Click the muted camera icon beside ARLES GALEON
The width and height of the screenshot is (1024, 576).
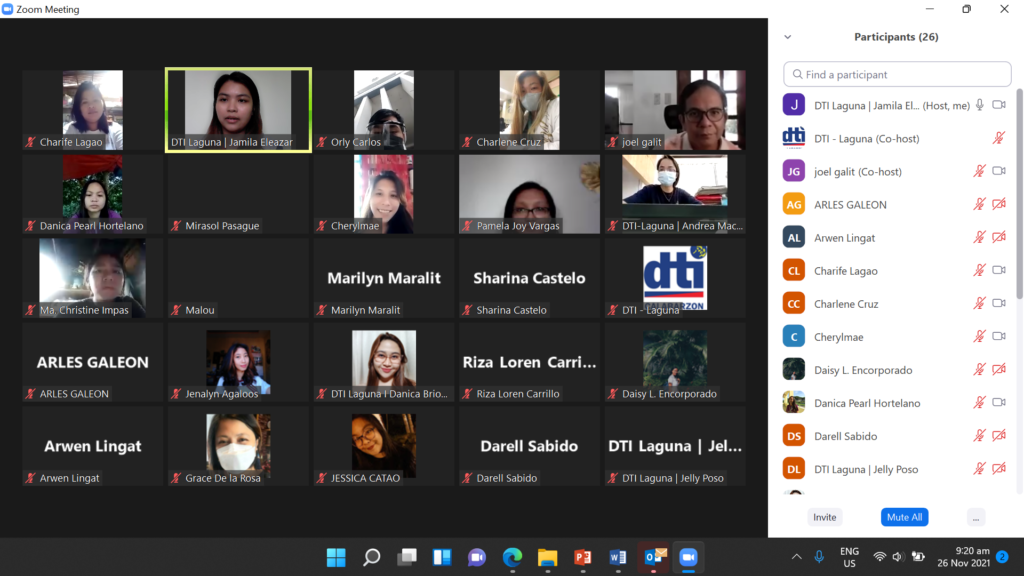pos(999,204)
